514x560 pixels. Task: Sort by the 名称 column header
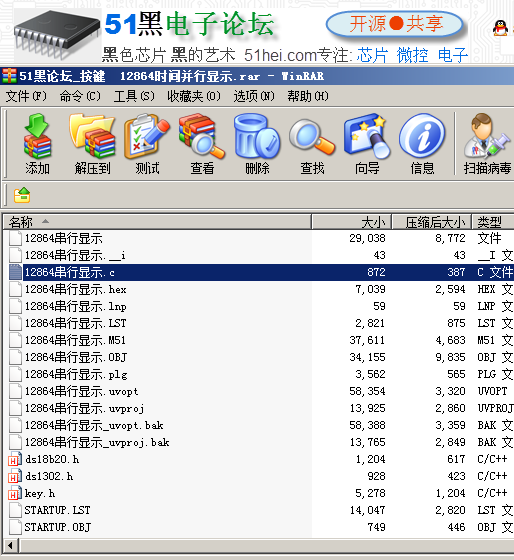pyautogui.click(x=157, y=222)
